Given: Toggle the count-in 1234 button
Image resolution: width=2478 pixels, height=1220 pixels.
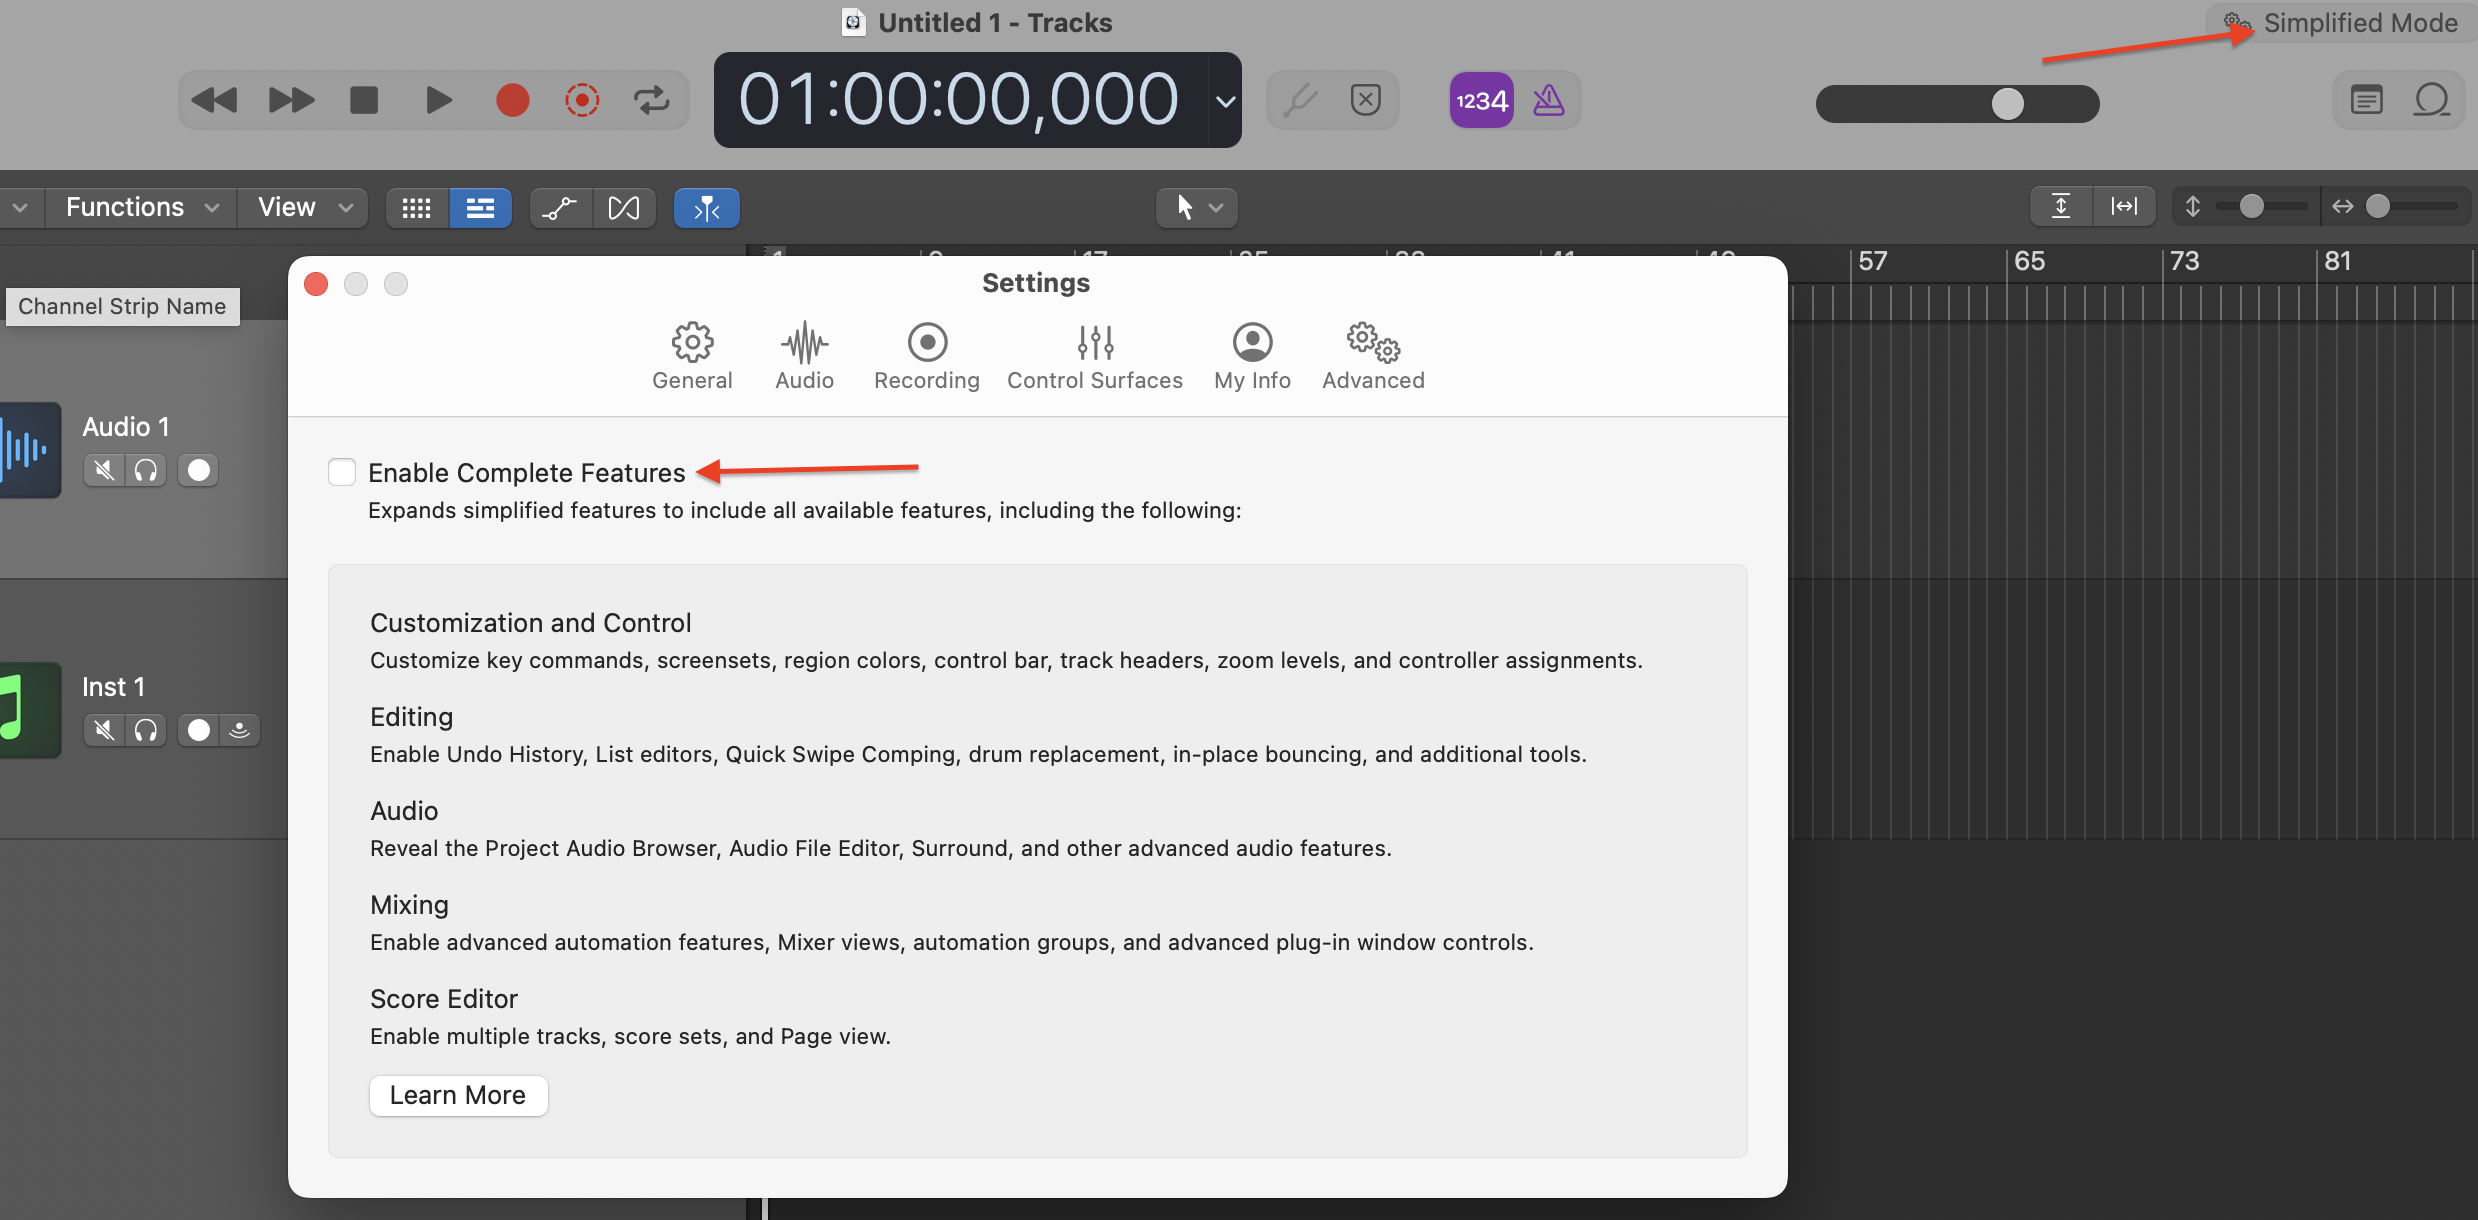Looking at the screenshot, I should (1481, 100).
